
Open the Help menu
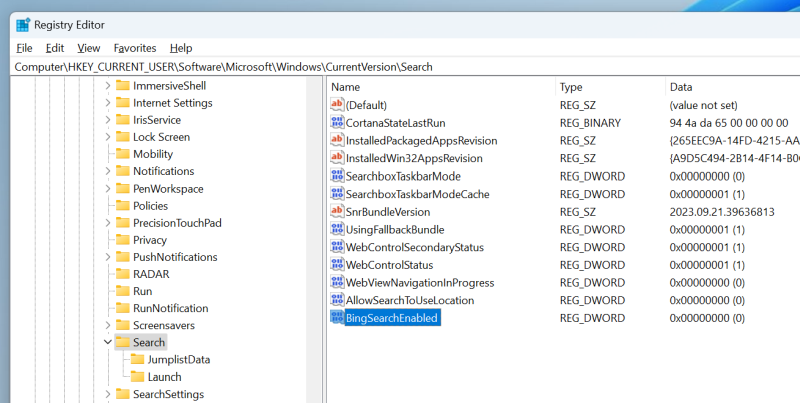[181, 48]
